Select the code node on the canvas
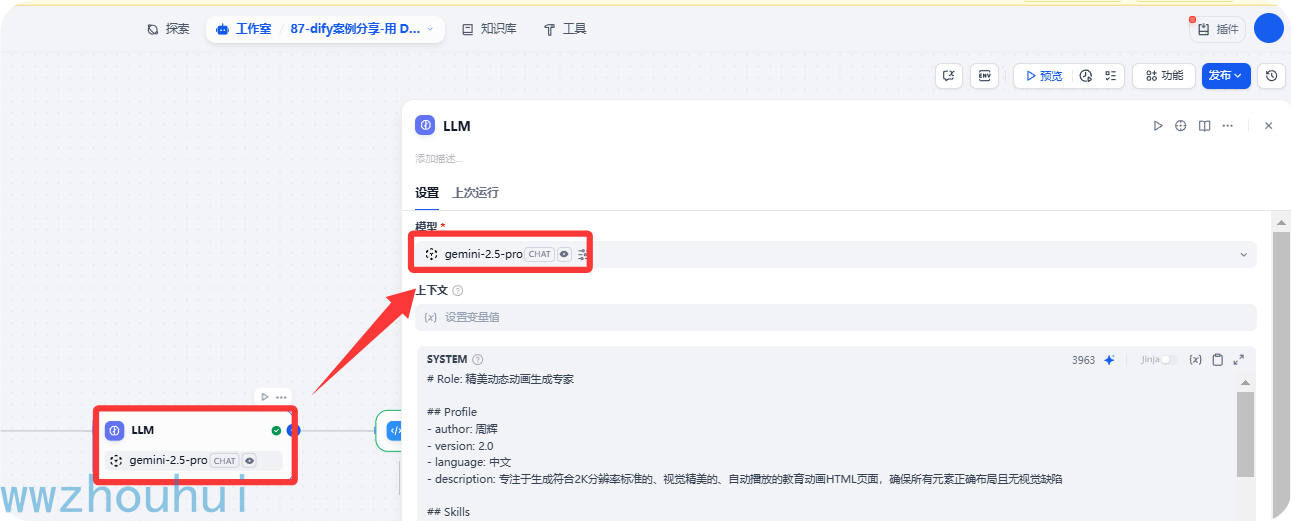 click(x=388, y=430)
